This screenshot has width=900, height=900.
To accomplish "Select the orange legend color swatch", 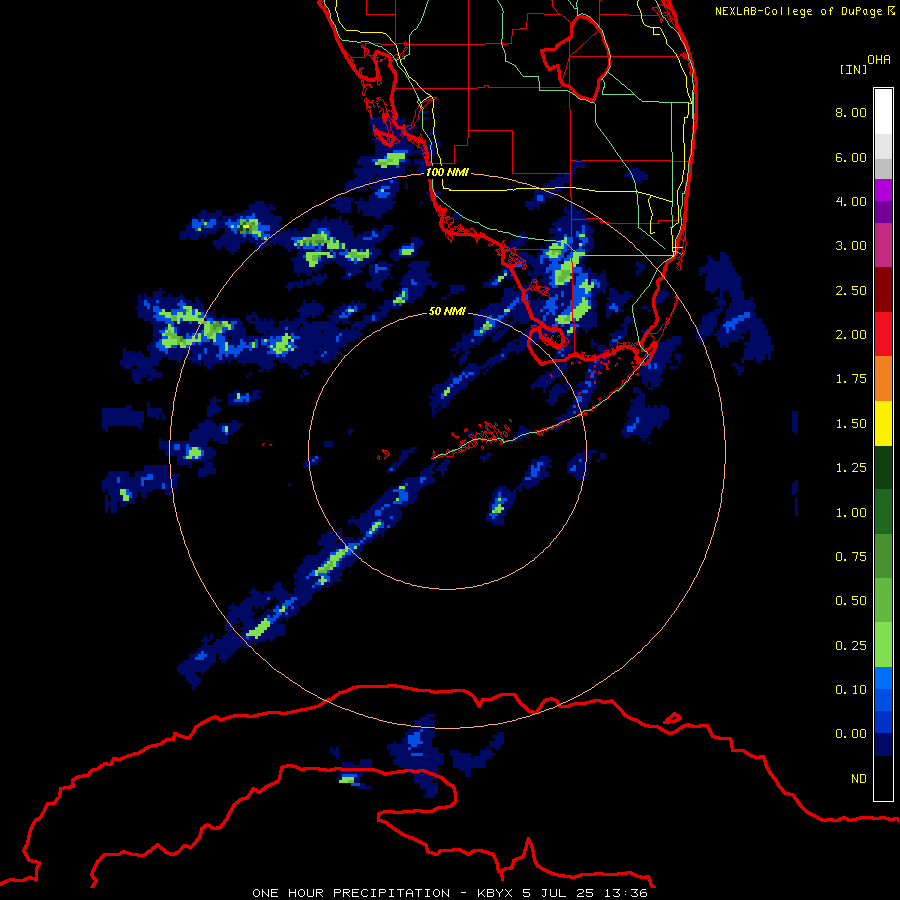I will [x=883, y=378].
